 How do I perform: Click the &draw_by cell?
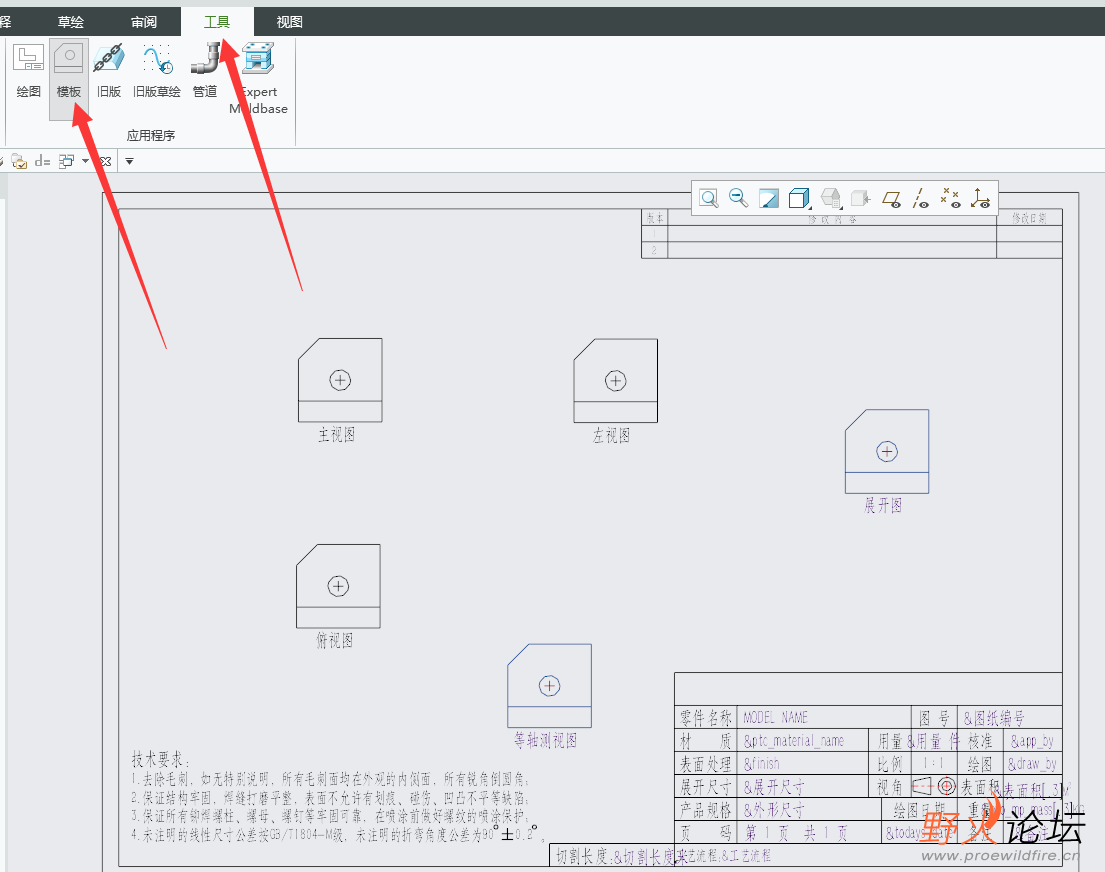click(x=1032, y=764)
